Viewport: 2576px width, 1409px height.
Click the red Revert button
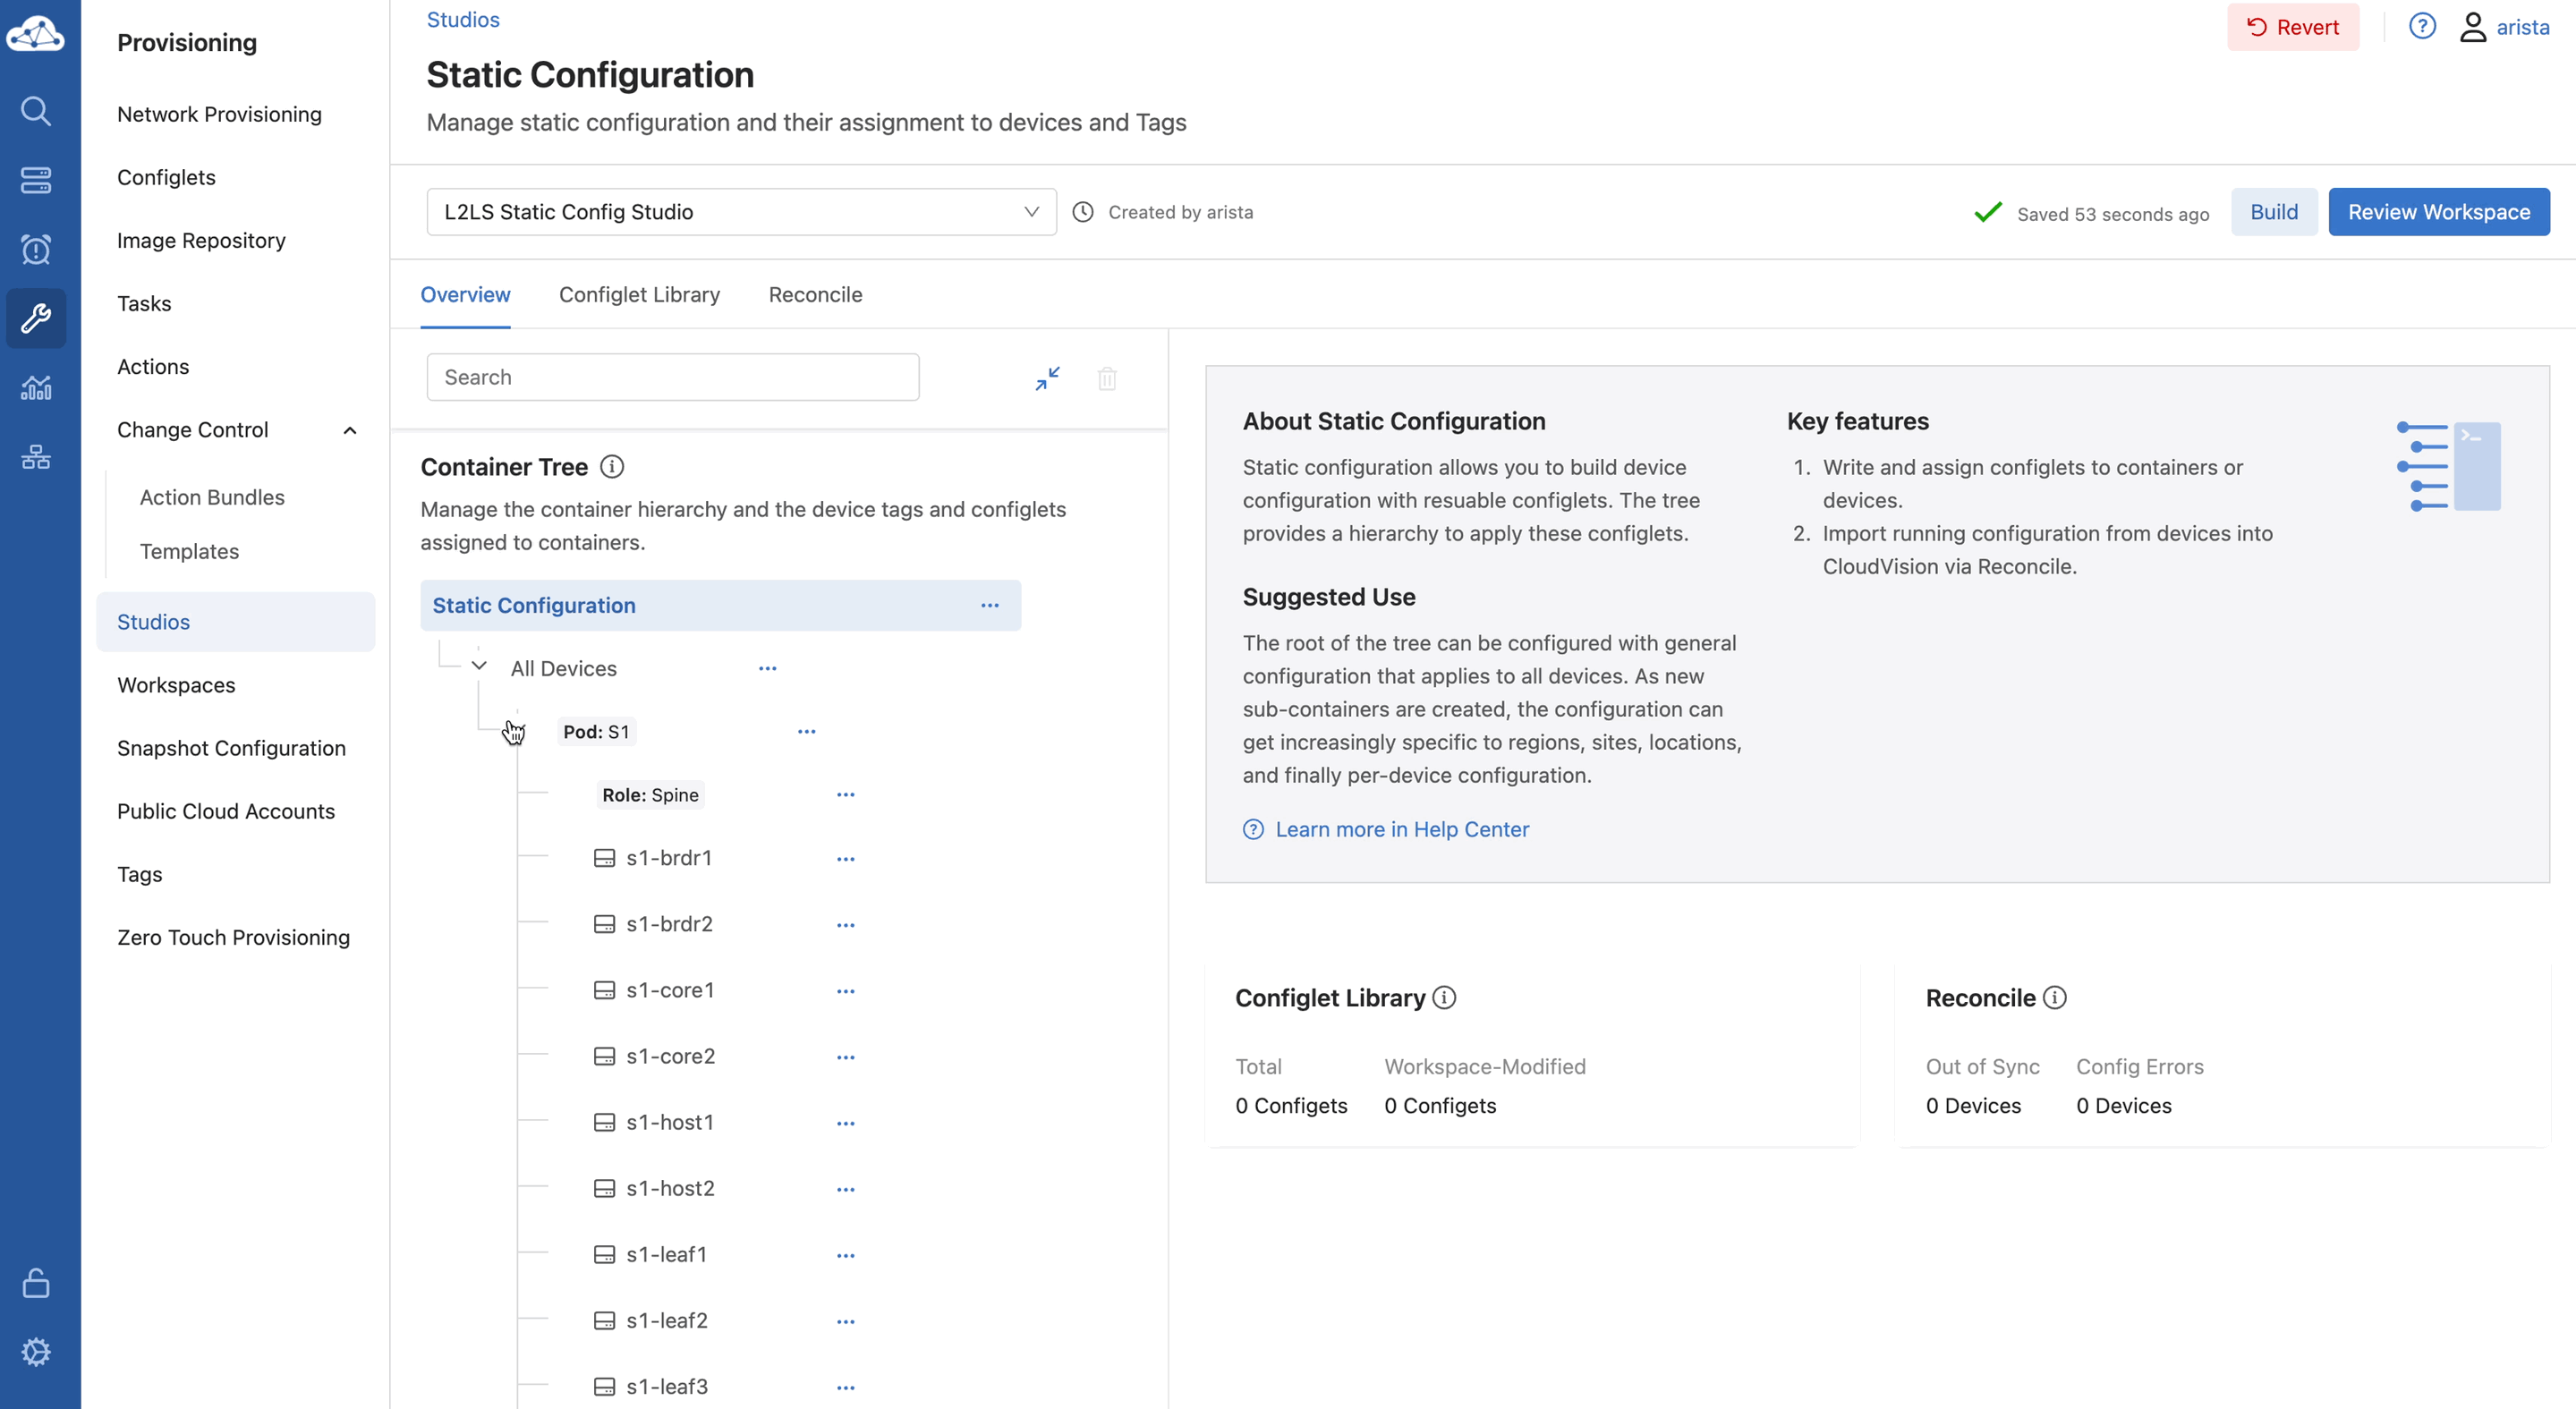tap(2292, 27)
